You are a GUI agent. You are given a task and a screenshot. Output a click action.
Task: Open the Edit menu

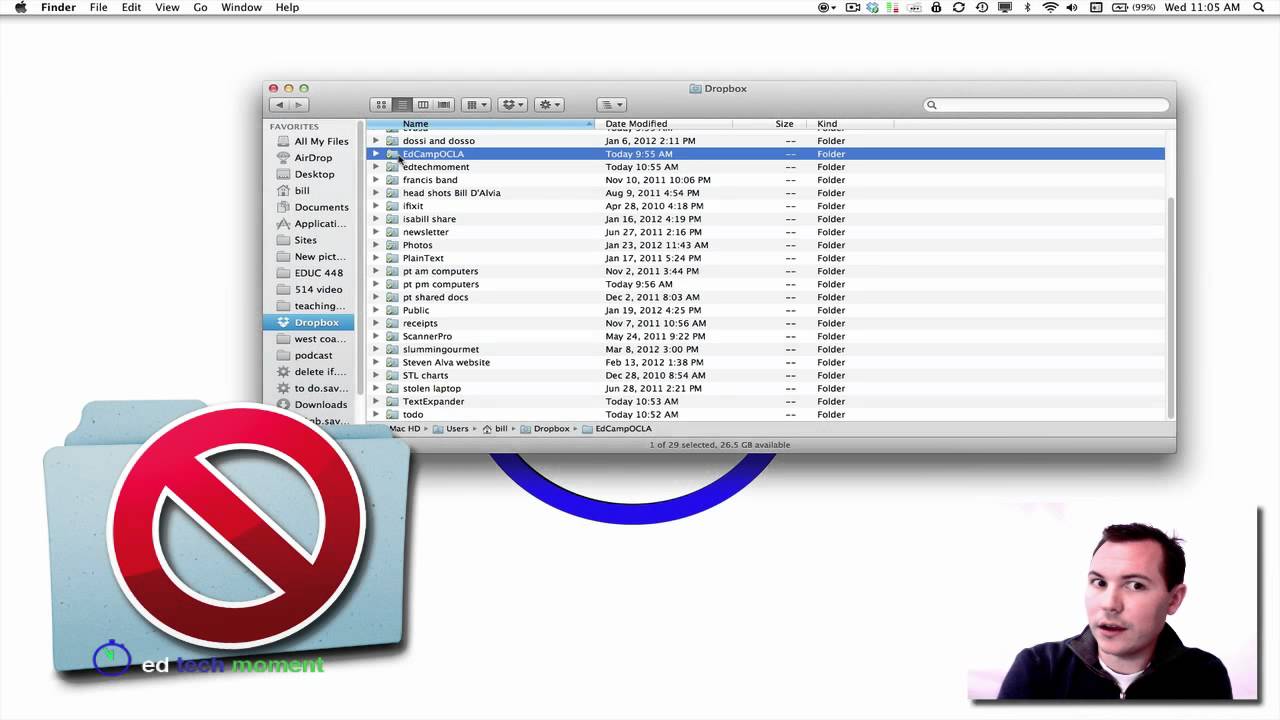[x=131, y=8]
